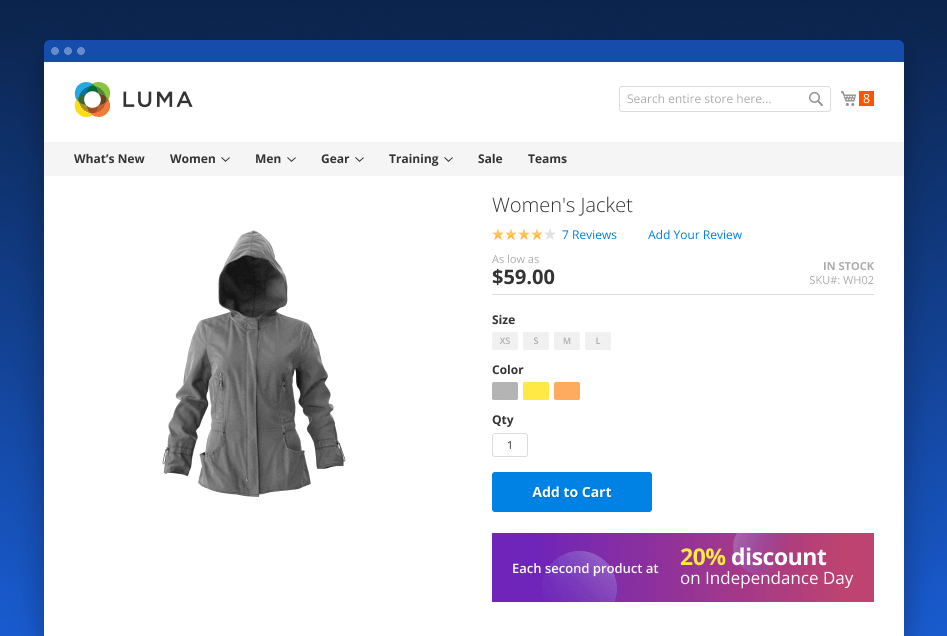Click the orange cart item counter badge

[866, 99]
